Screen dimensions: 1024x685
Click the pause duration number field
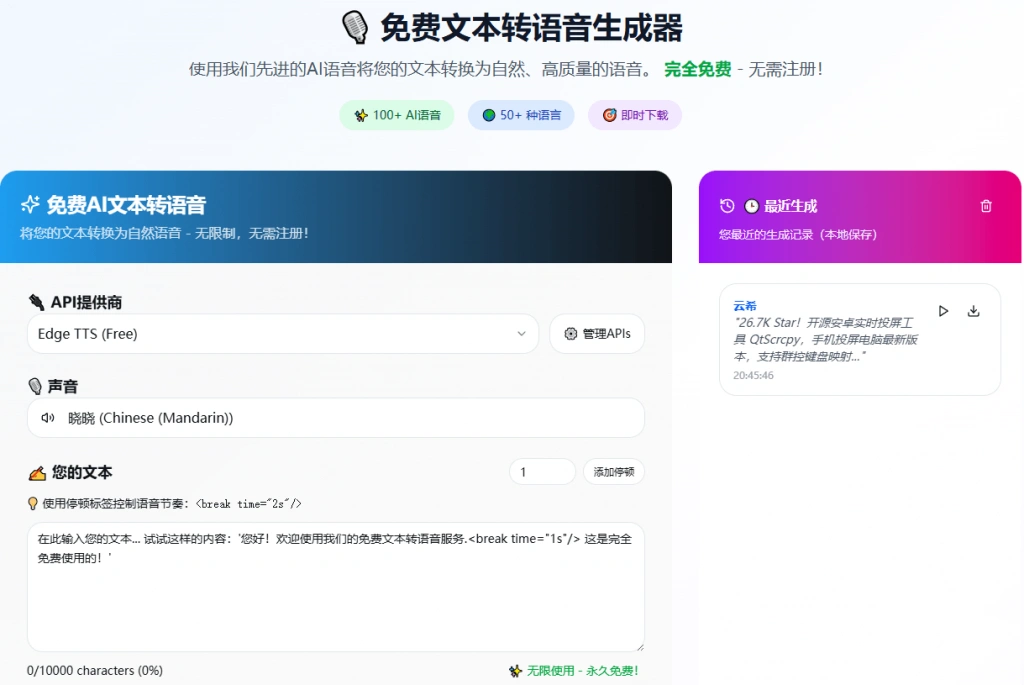point(541,471)
